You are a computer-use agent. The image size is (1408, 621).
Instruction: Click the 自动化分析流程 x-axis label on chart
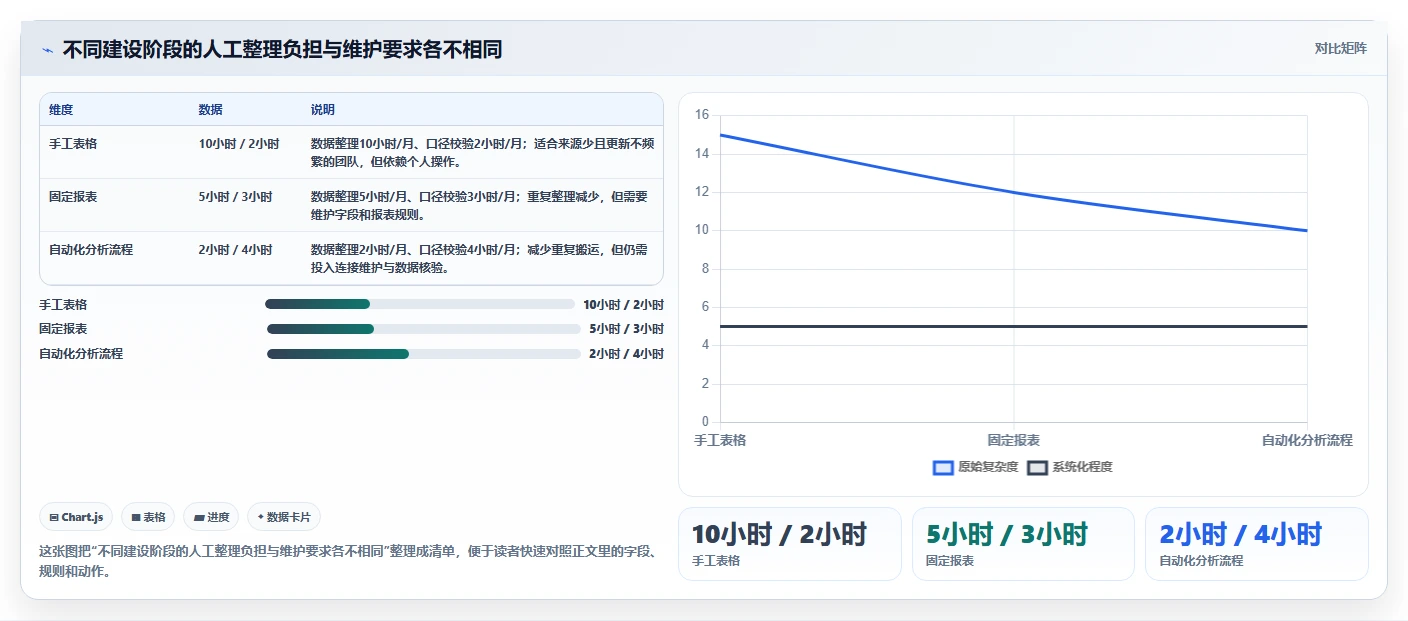click(1307, 440)
